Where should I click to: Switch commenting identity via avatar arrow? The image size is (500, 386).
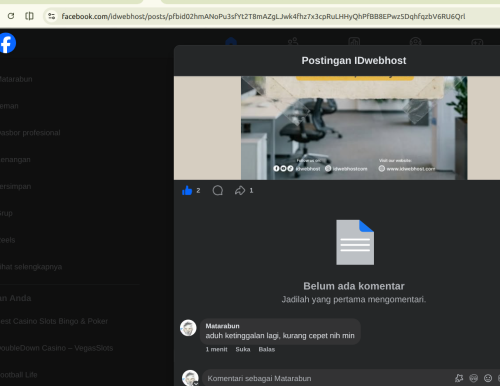coord(196,383)
